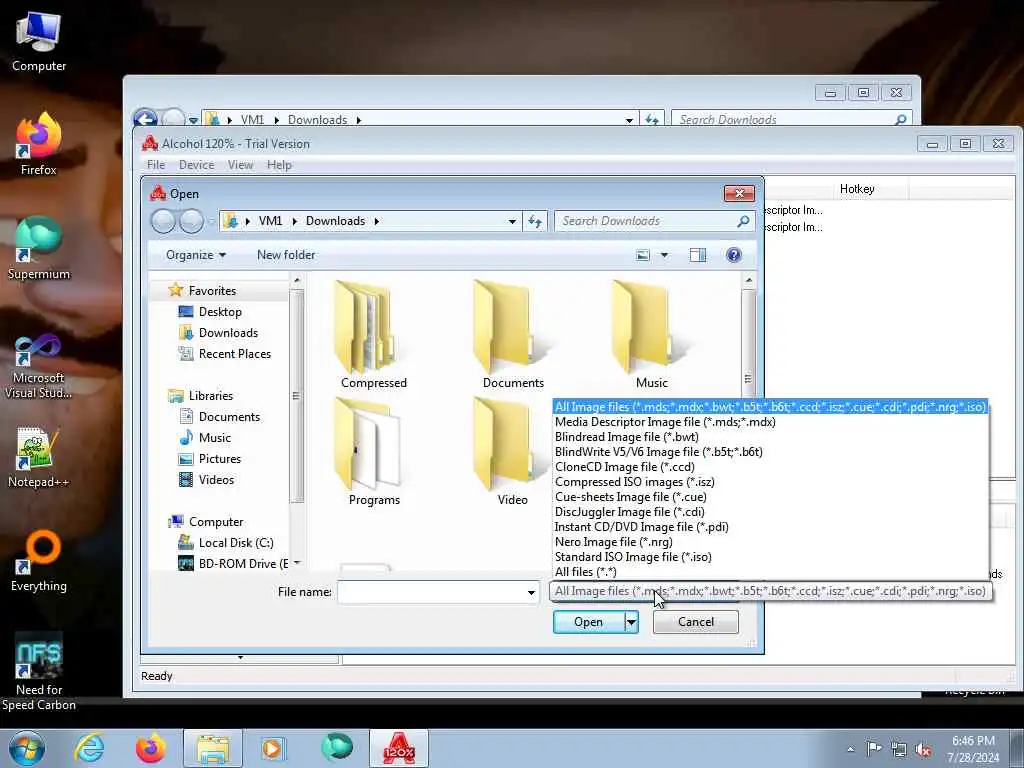Select the Everything desktop shortcut
The image size is (1024, 768).
click(x=39, y=562)
